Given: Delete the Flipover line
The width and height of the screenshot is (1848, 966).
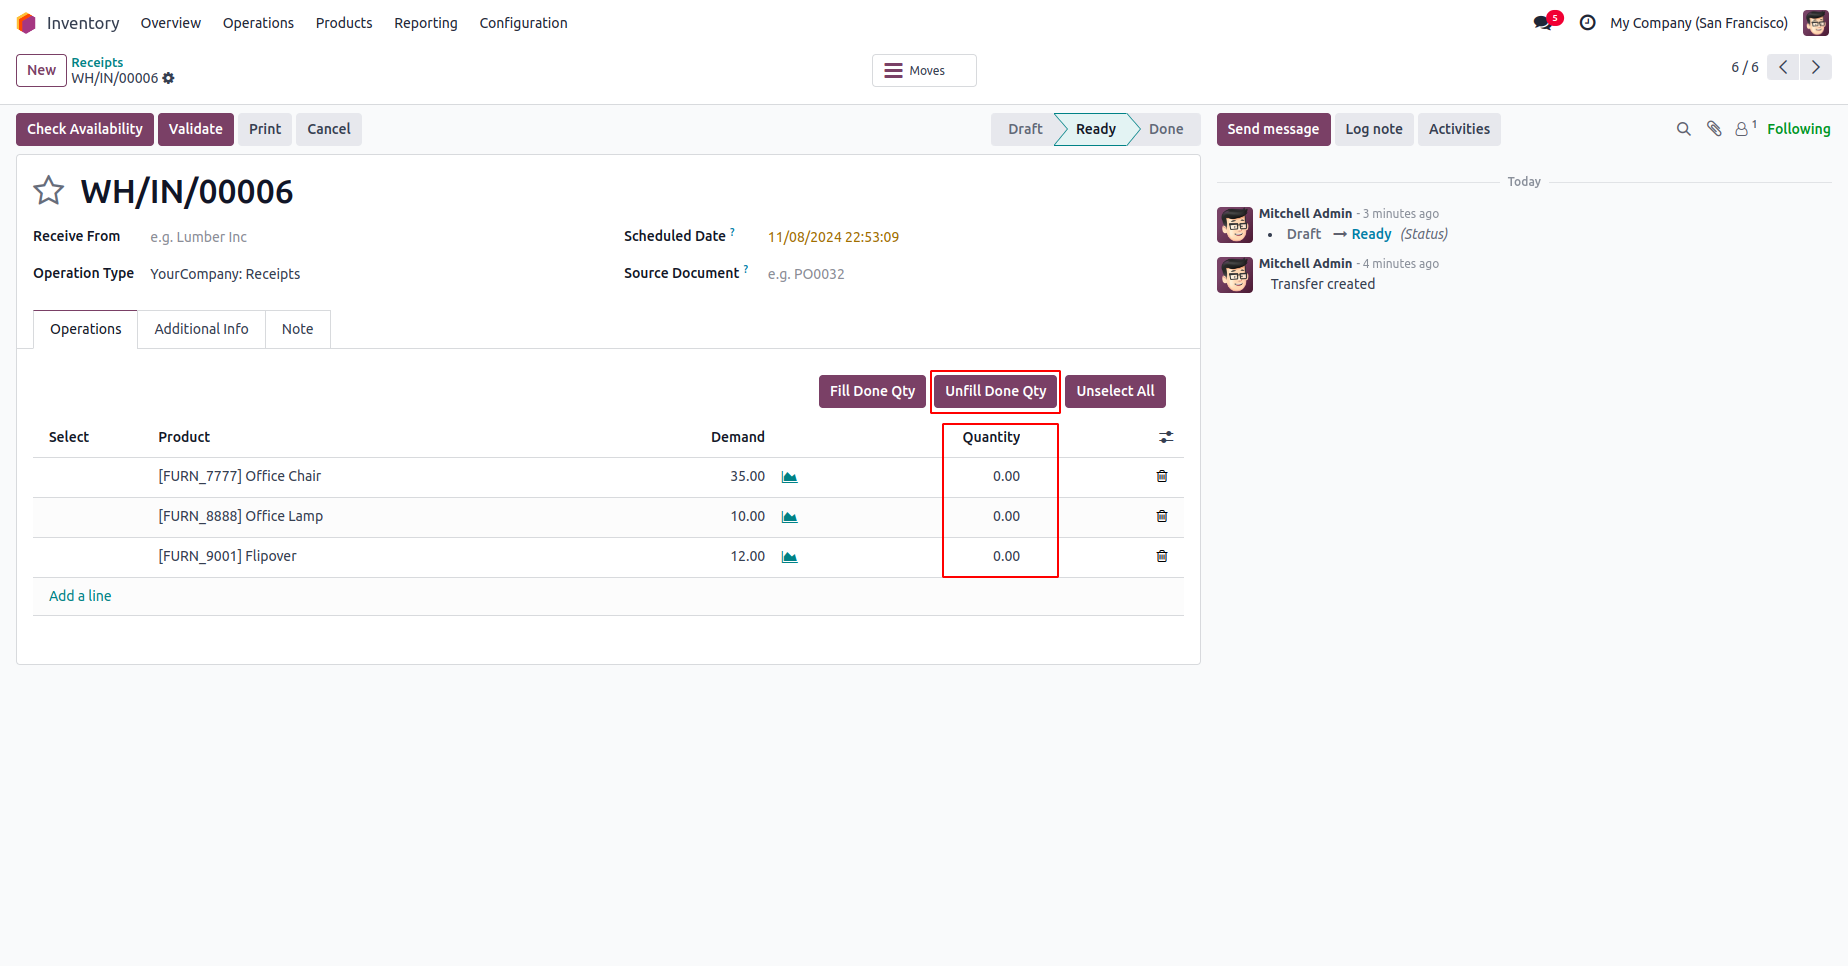Looking at the screenshot, I should (x=1162, y=556).
